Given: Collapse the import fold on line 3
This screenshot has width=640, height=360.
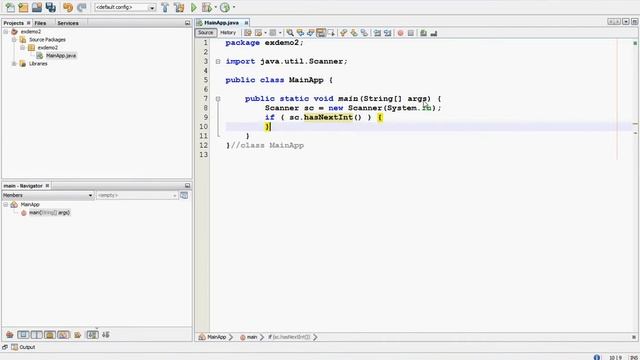Looking at the screenshot, I should (x=218, y=62).
